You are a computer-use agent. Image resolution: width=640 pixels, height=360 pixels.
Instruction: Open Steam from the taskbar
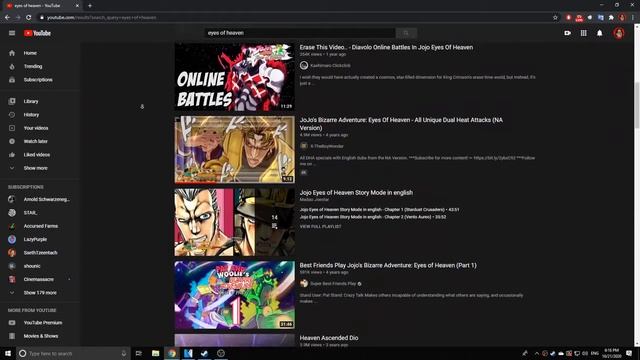tap(204, 353)
